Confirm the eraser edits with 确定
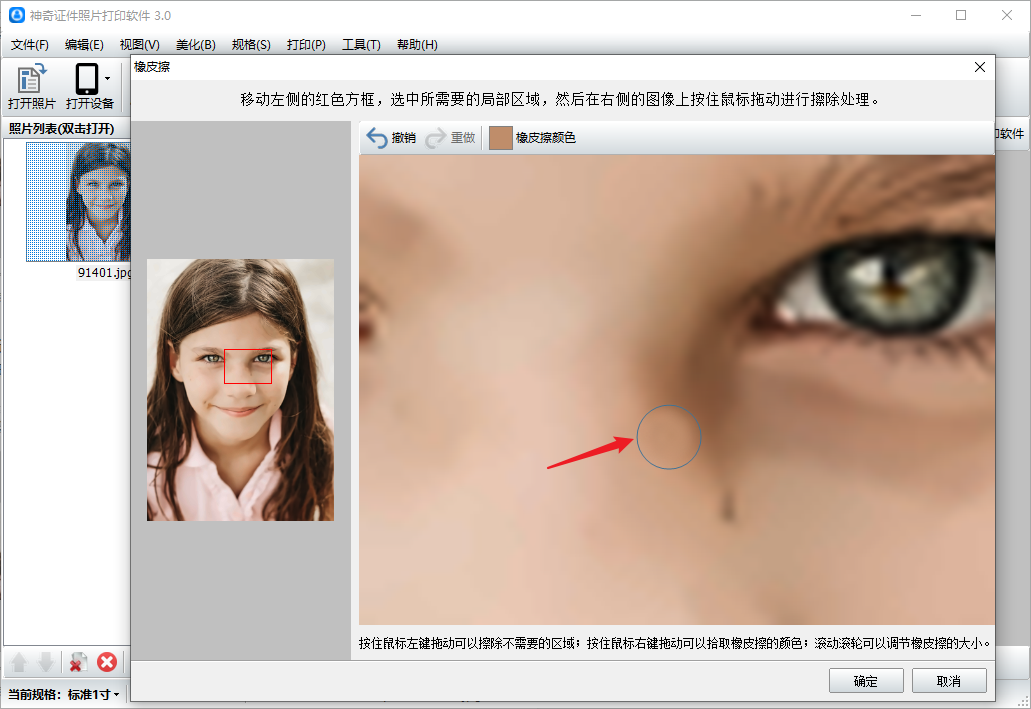Image resolution: width=1031 pixels, height=709 pixels. [x=865, y=681]
